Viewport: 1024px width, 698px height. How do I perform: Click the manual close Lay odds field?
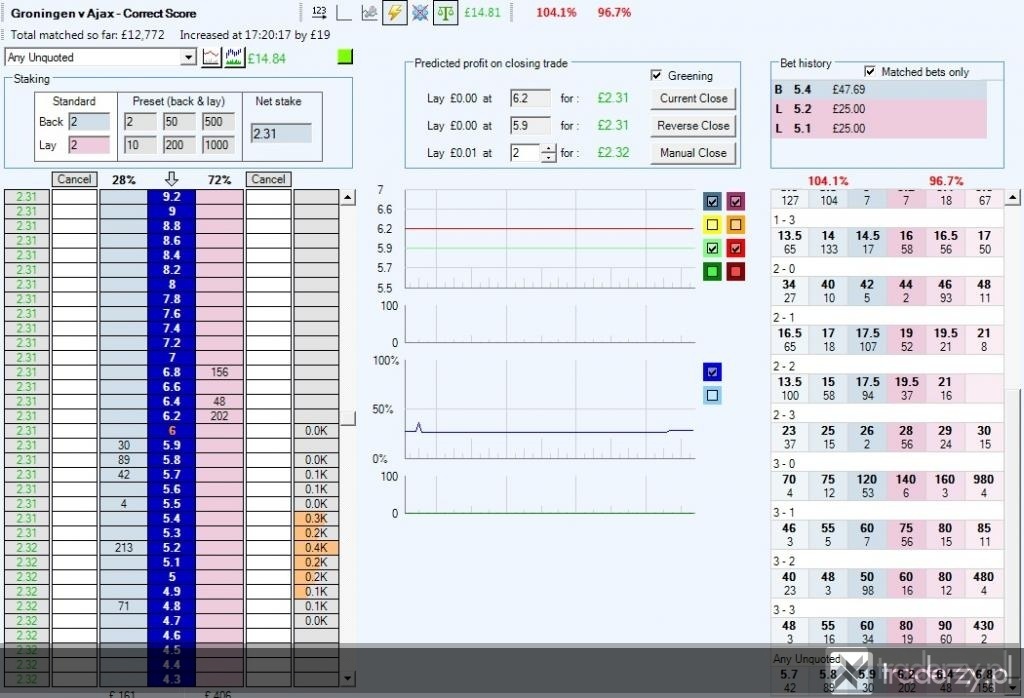click(x=526, y=153)
